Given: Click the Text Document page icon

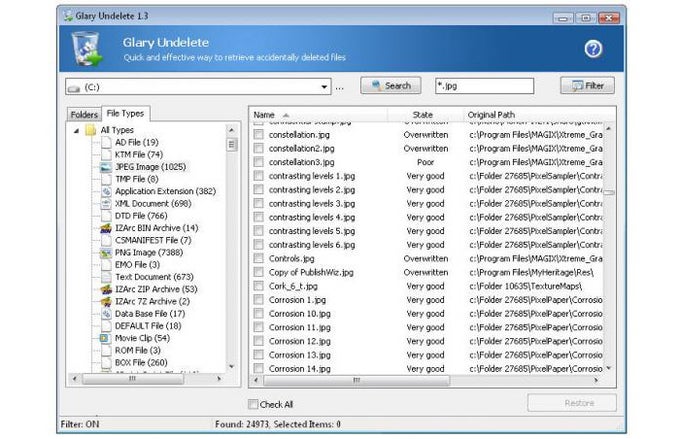Looking at the screenshot, I should 106,277.
